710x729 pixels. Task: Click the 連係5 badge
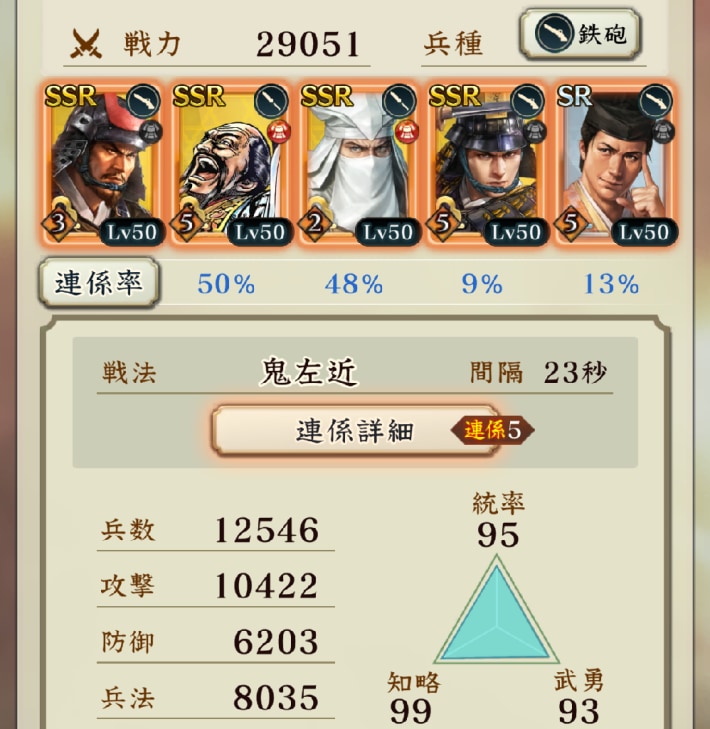492,430
